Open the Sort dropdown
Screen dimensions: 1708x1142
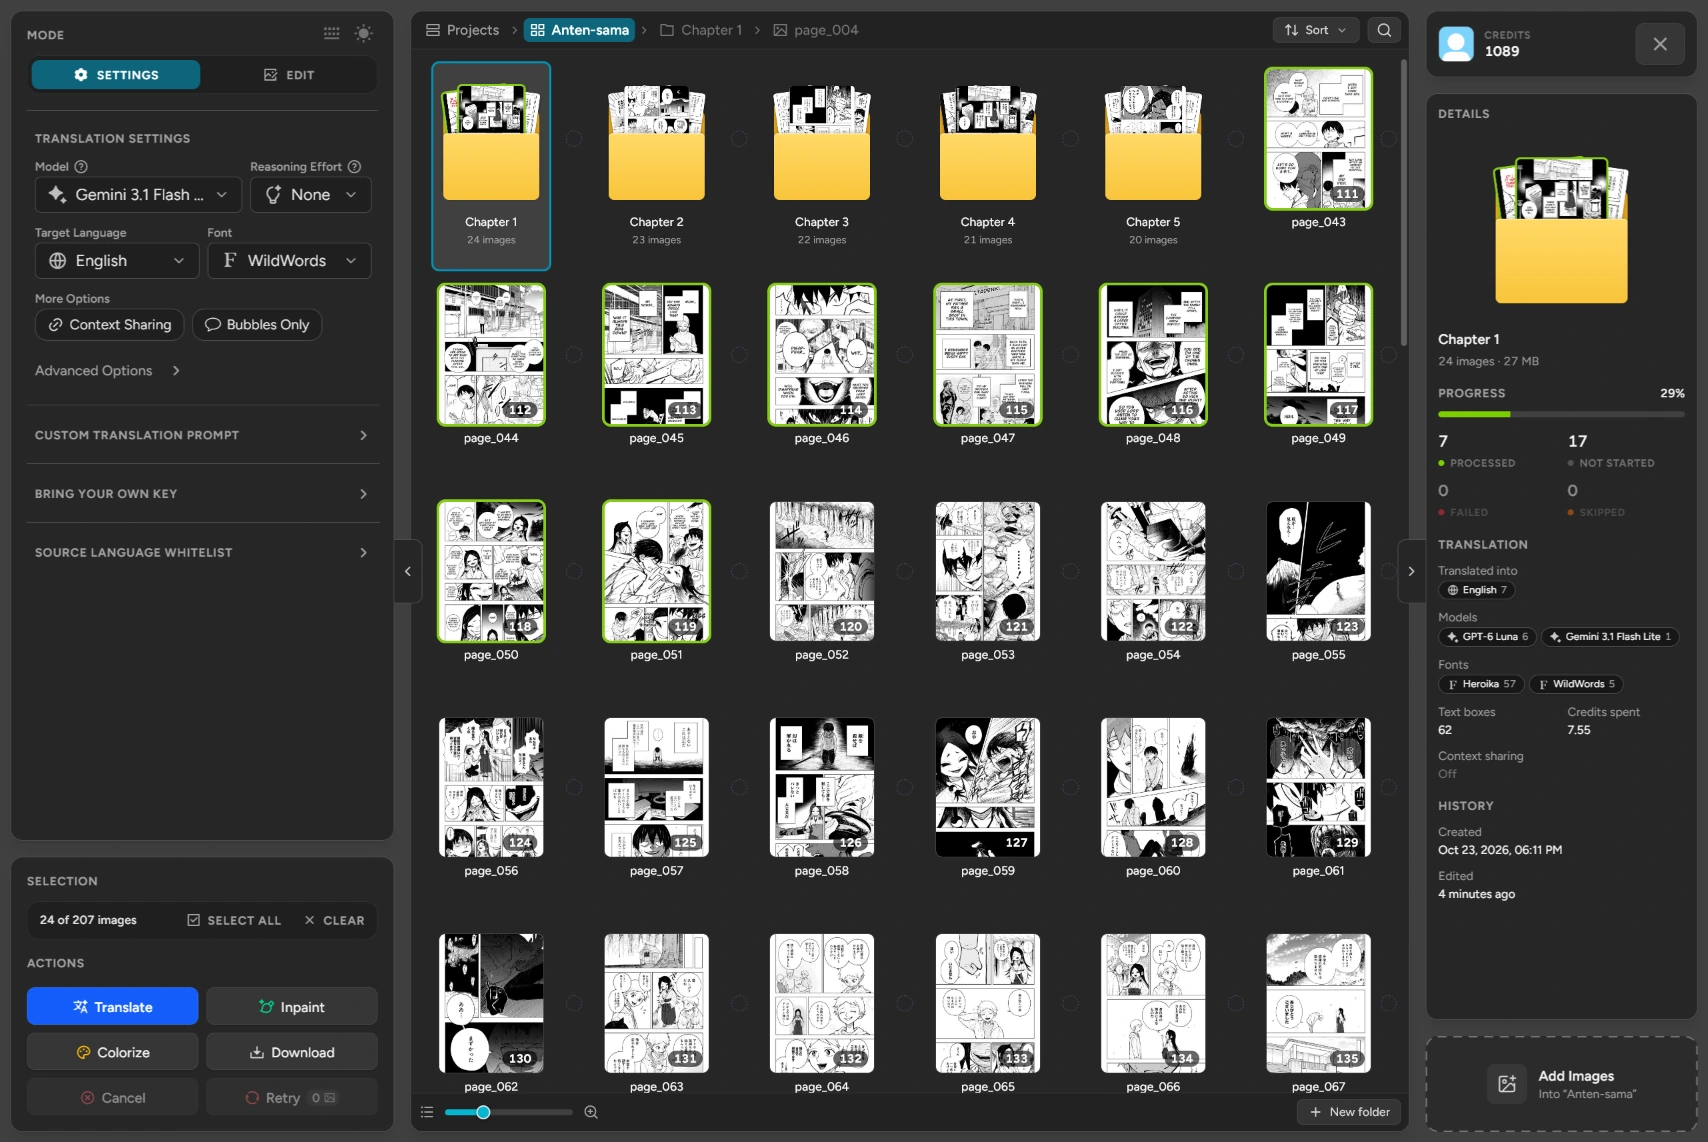[1315, 30]
